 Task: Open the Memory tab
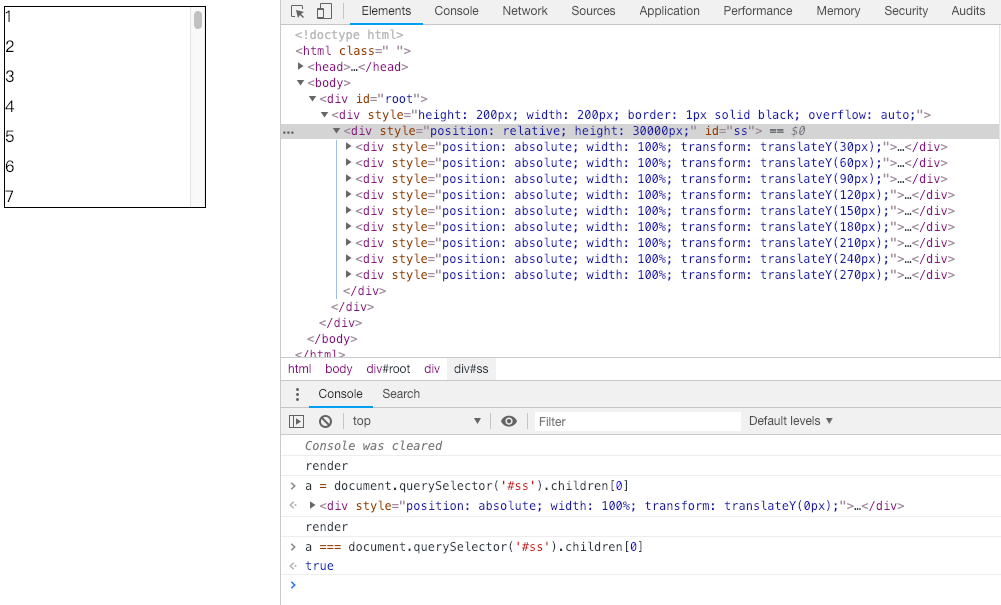pyautogui.click(x=838, y=11)
